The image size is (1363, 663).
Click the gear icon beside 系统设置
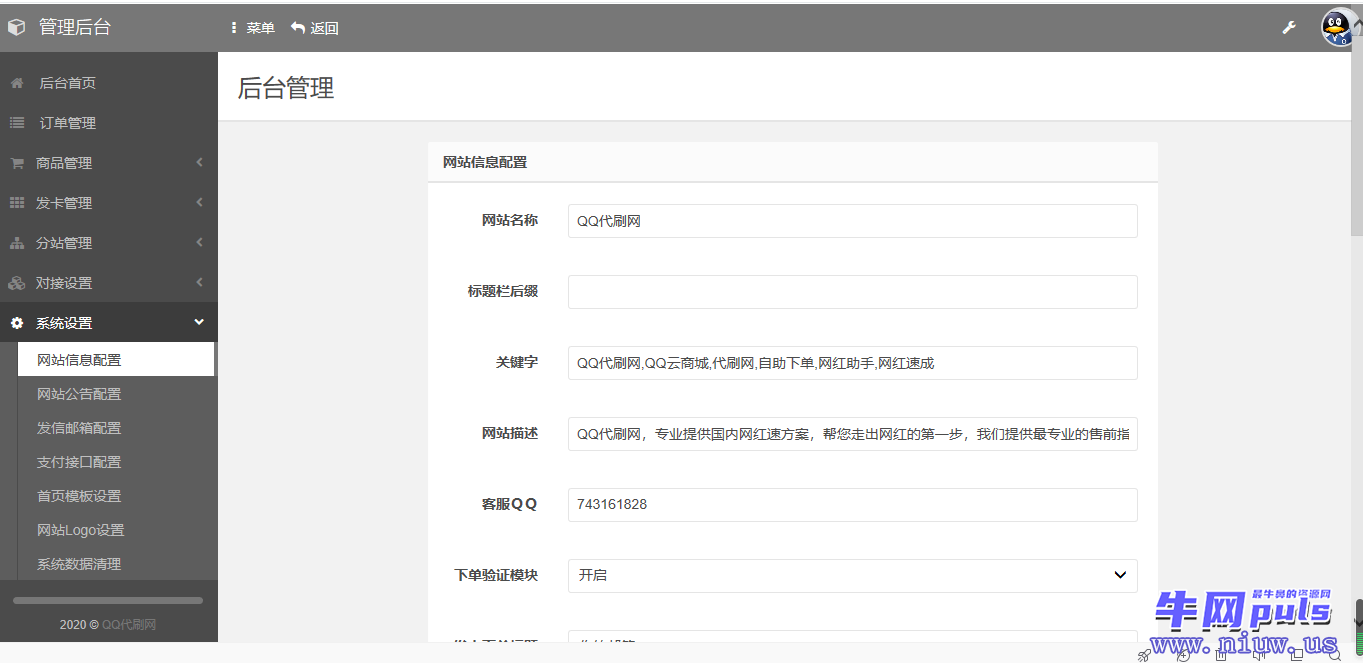(x=17, y=323)
